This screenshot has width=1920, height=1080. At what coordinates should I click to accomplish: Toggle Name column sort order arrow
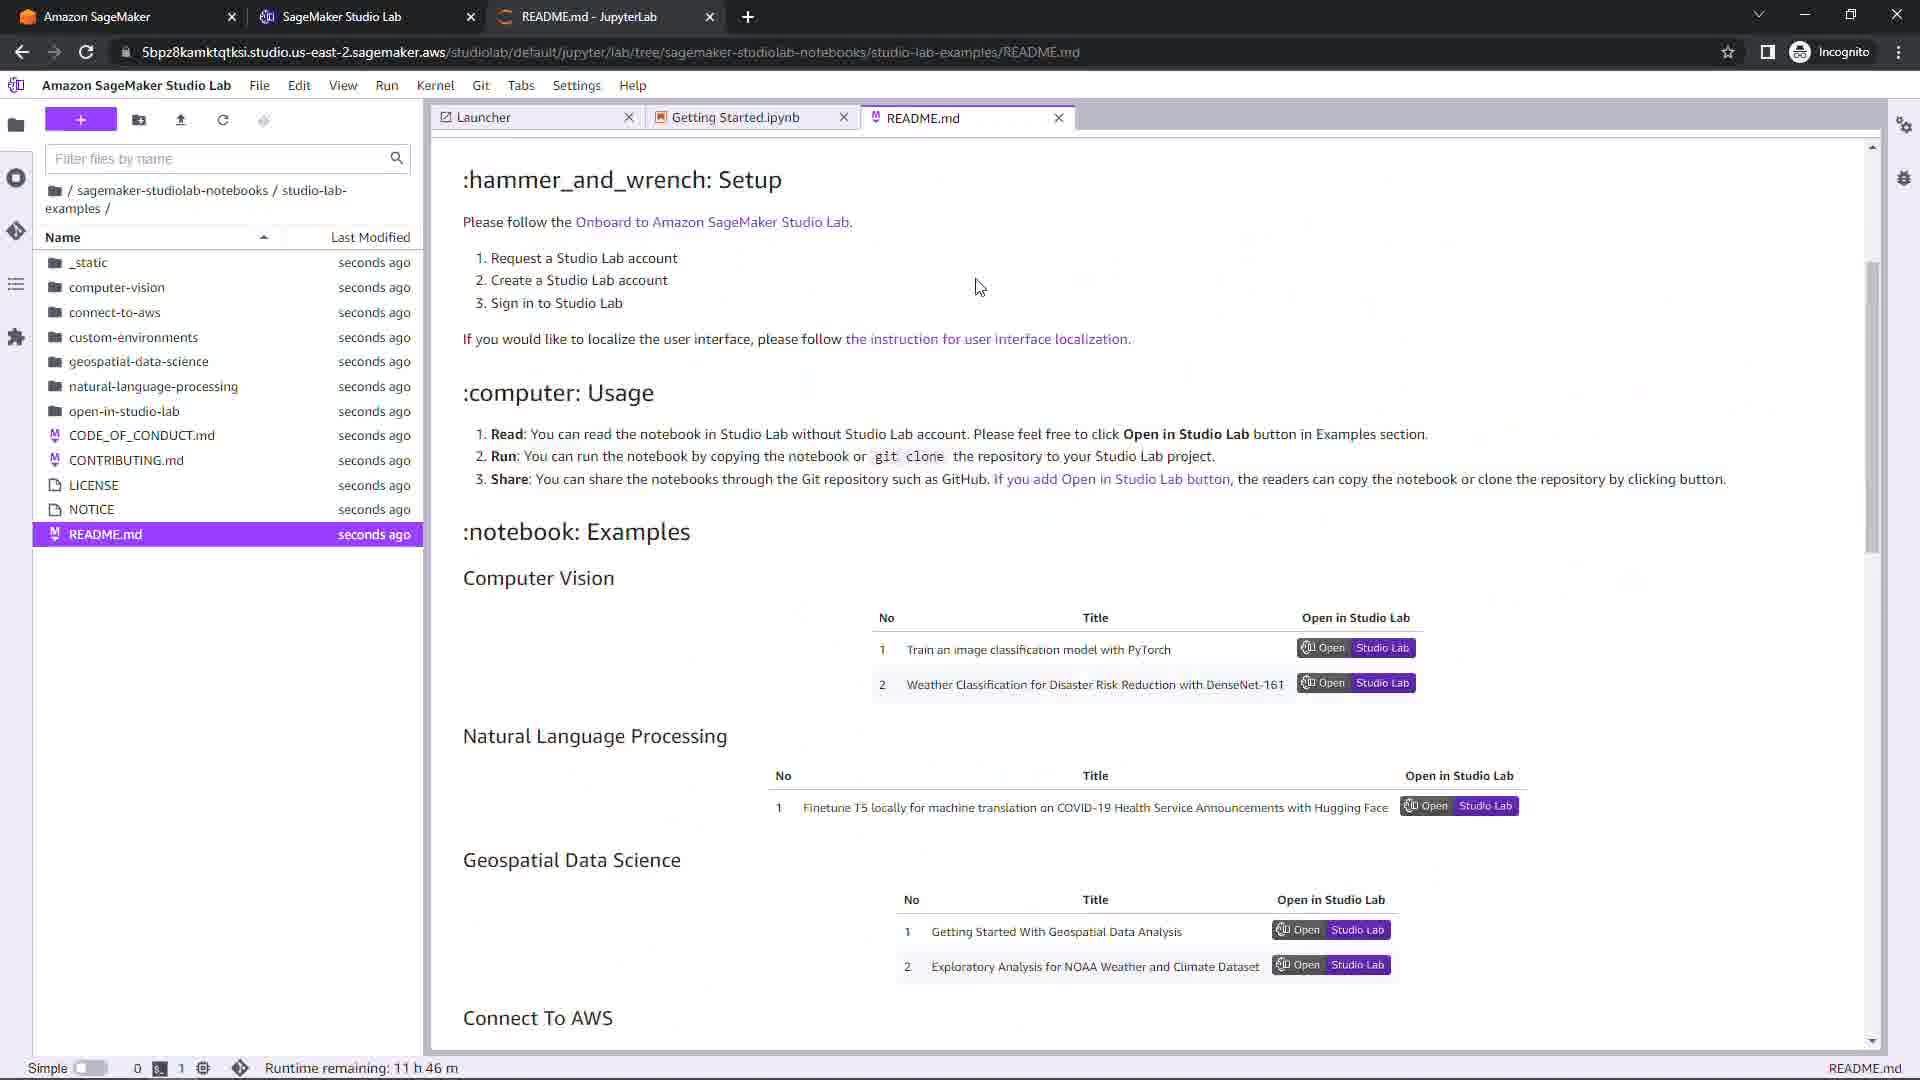pos(264,237)
